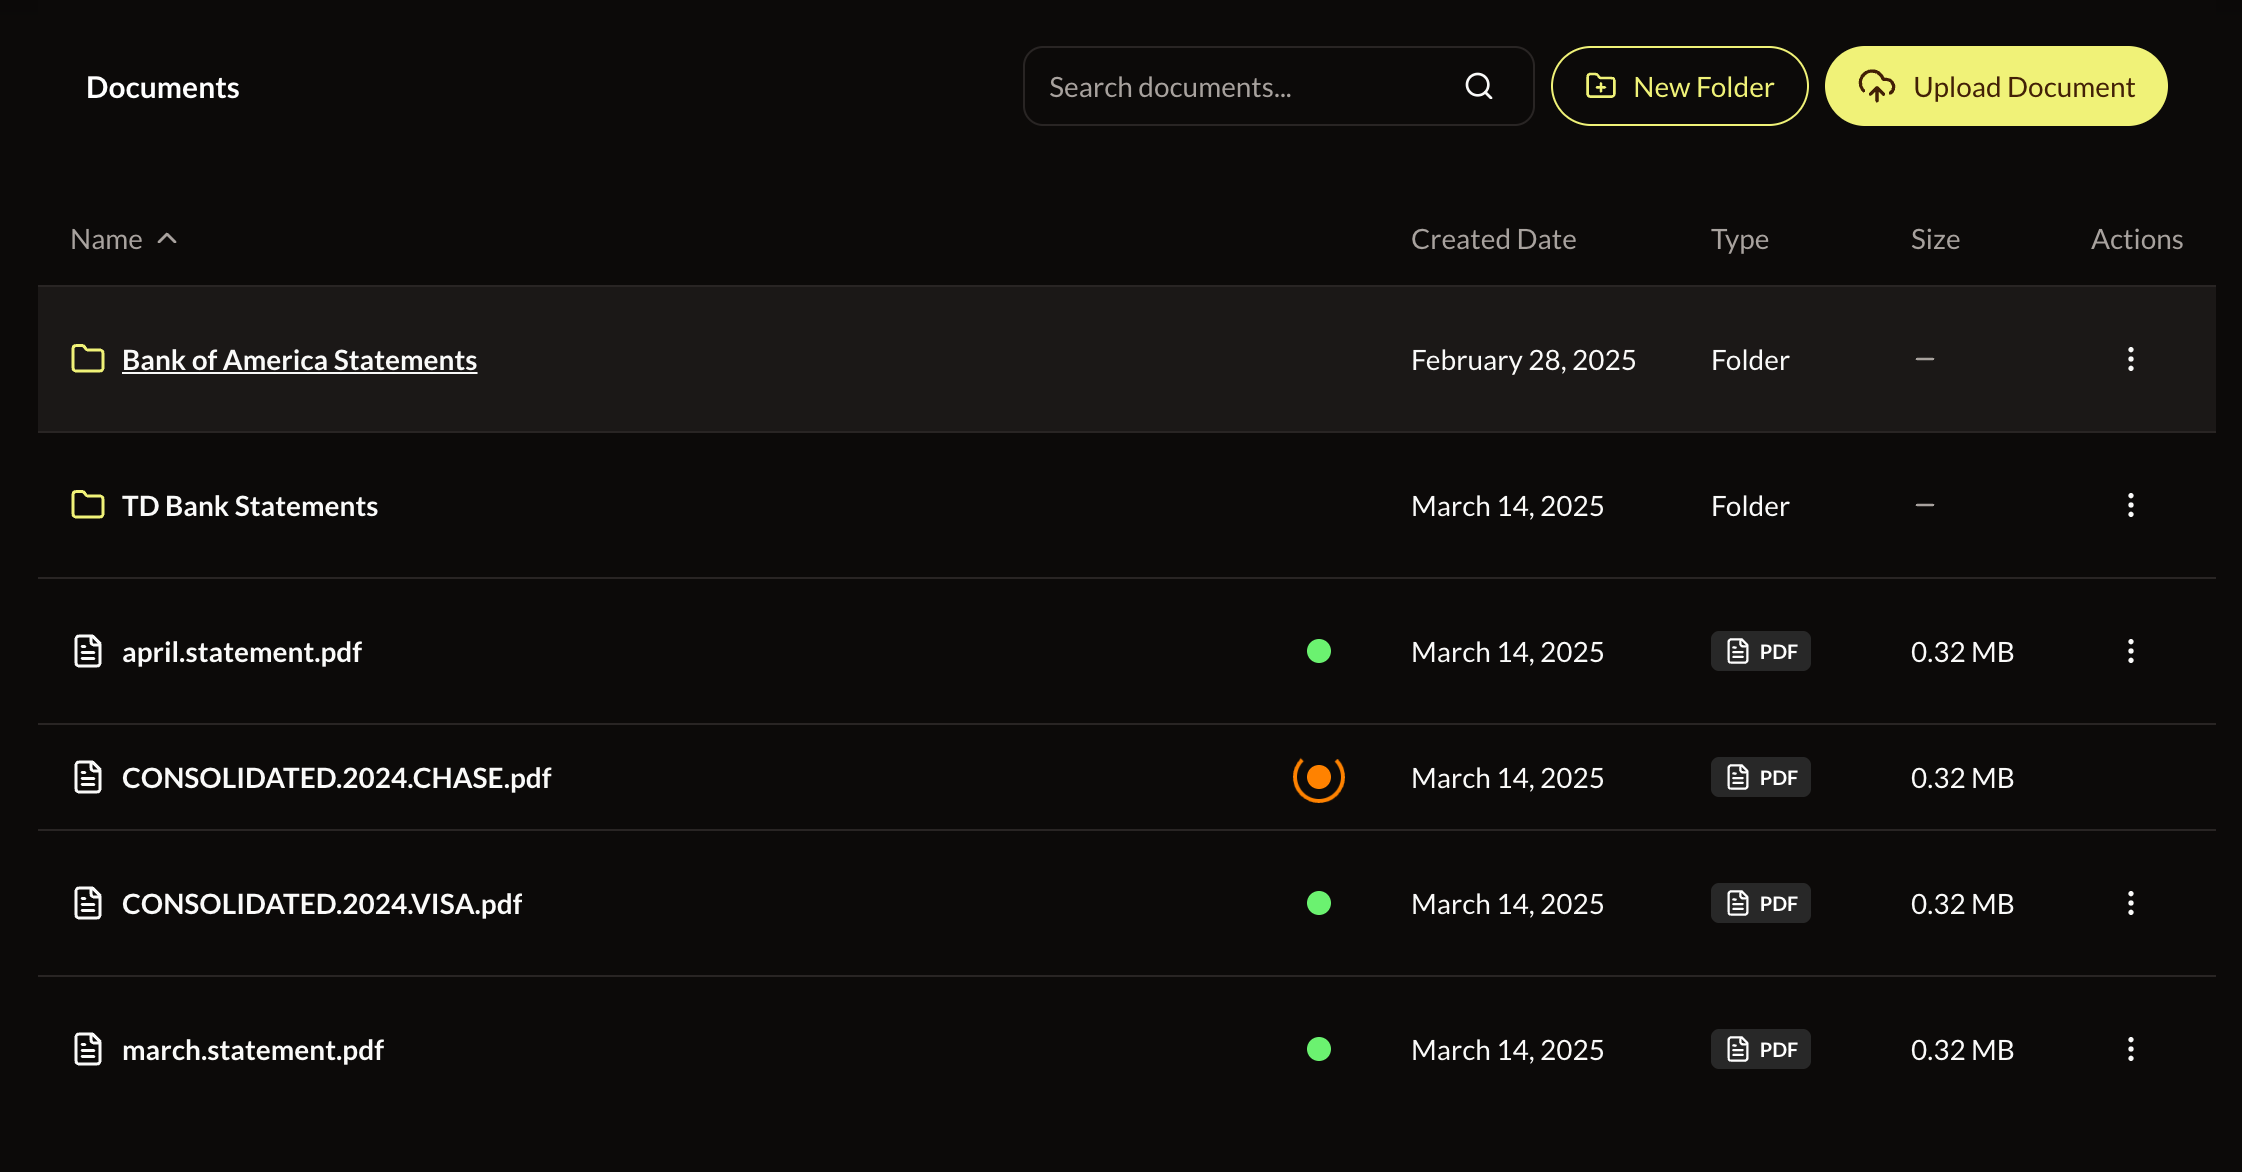The image size is (2242, 1172).
Task: Click the Search documents input field
Action: pyautogui.click(x=1240, y=87)
